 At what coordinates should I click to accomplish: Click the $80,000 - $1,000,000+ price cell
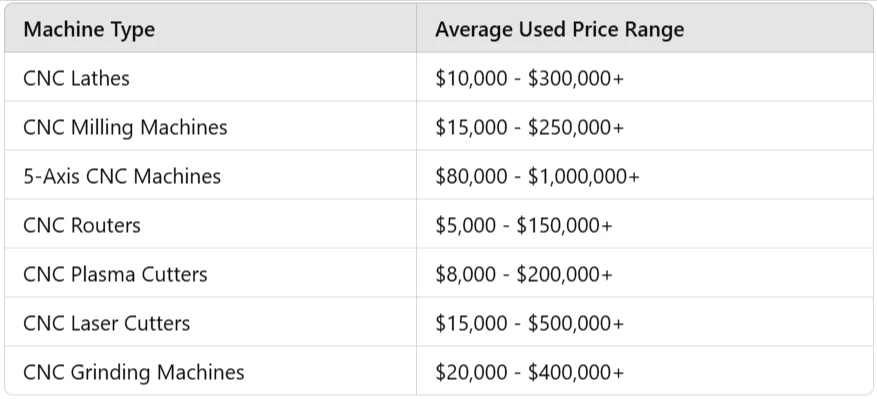point(645,175)
